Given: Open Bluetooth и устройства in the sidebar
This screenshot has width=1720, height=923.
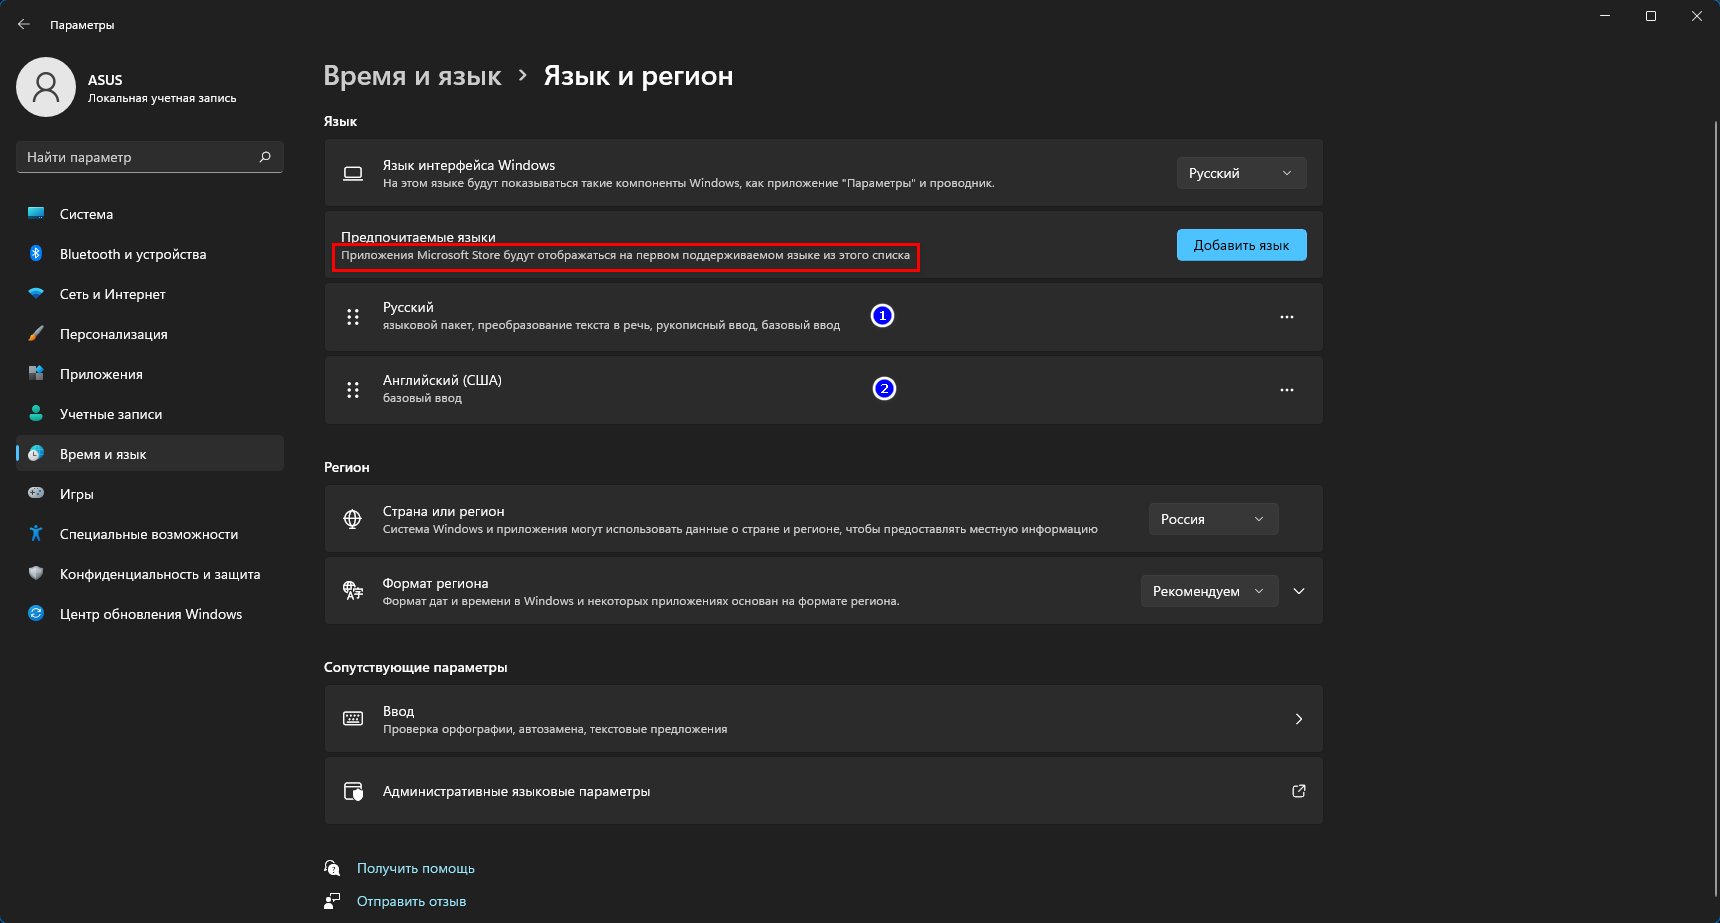Looking at the screenshot, I should [133, 254].
